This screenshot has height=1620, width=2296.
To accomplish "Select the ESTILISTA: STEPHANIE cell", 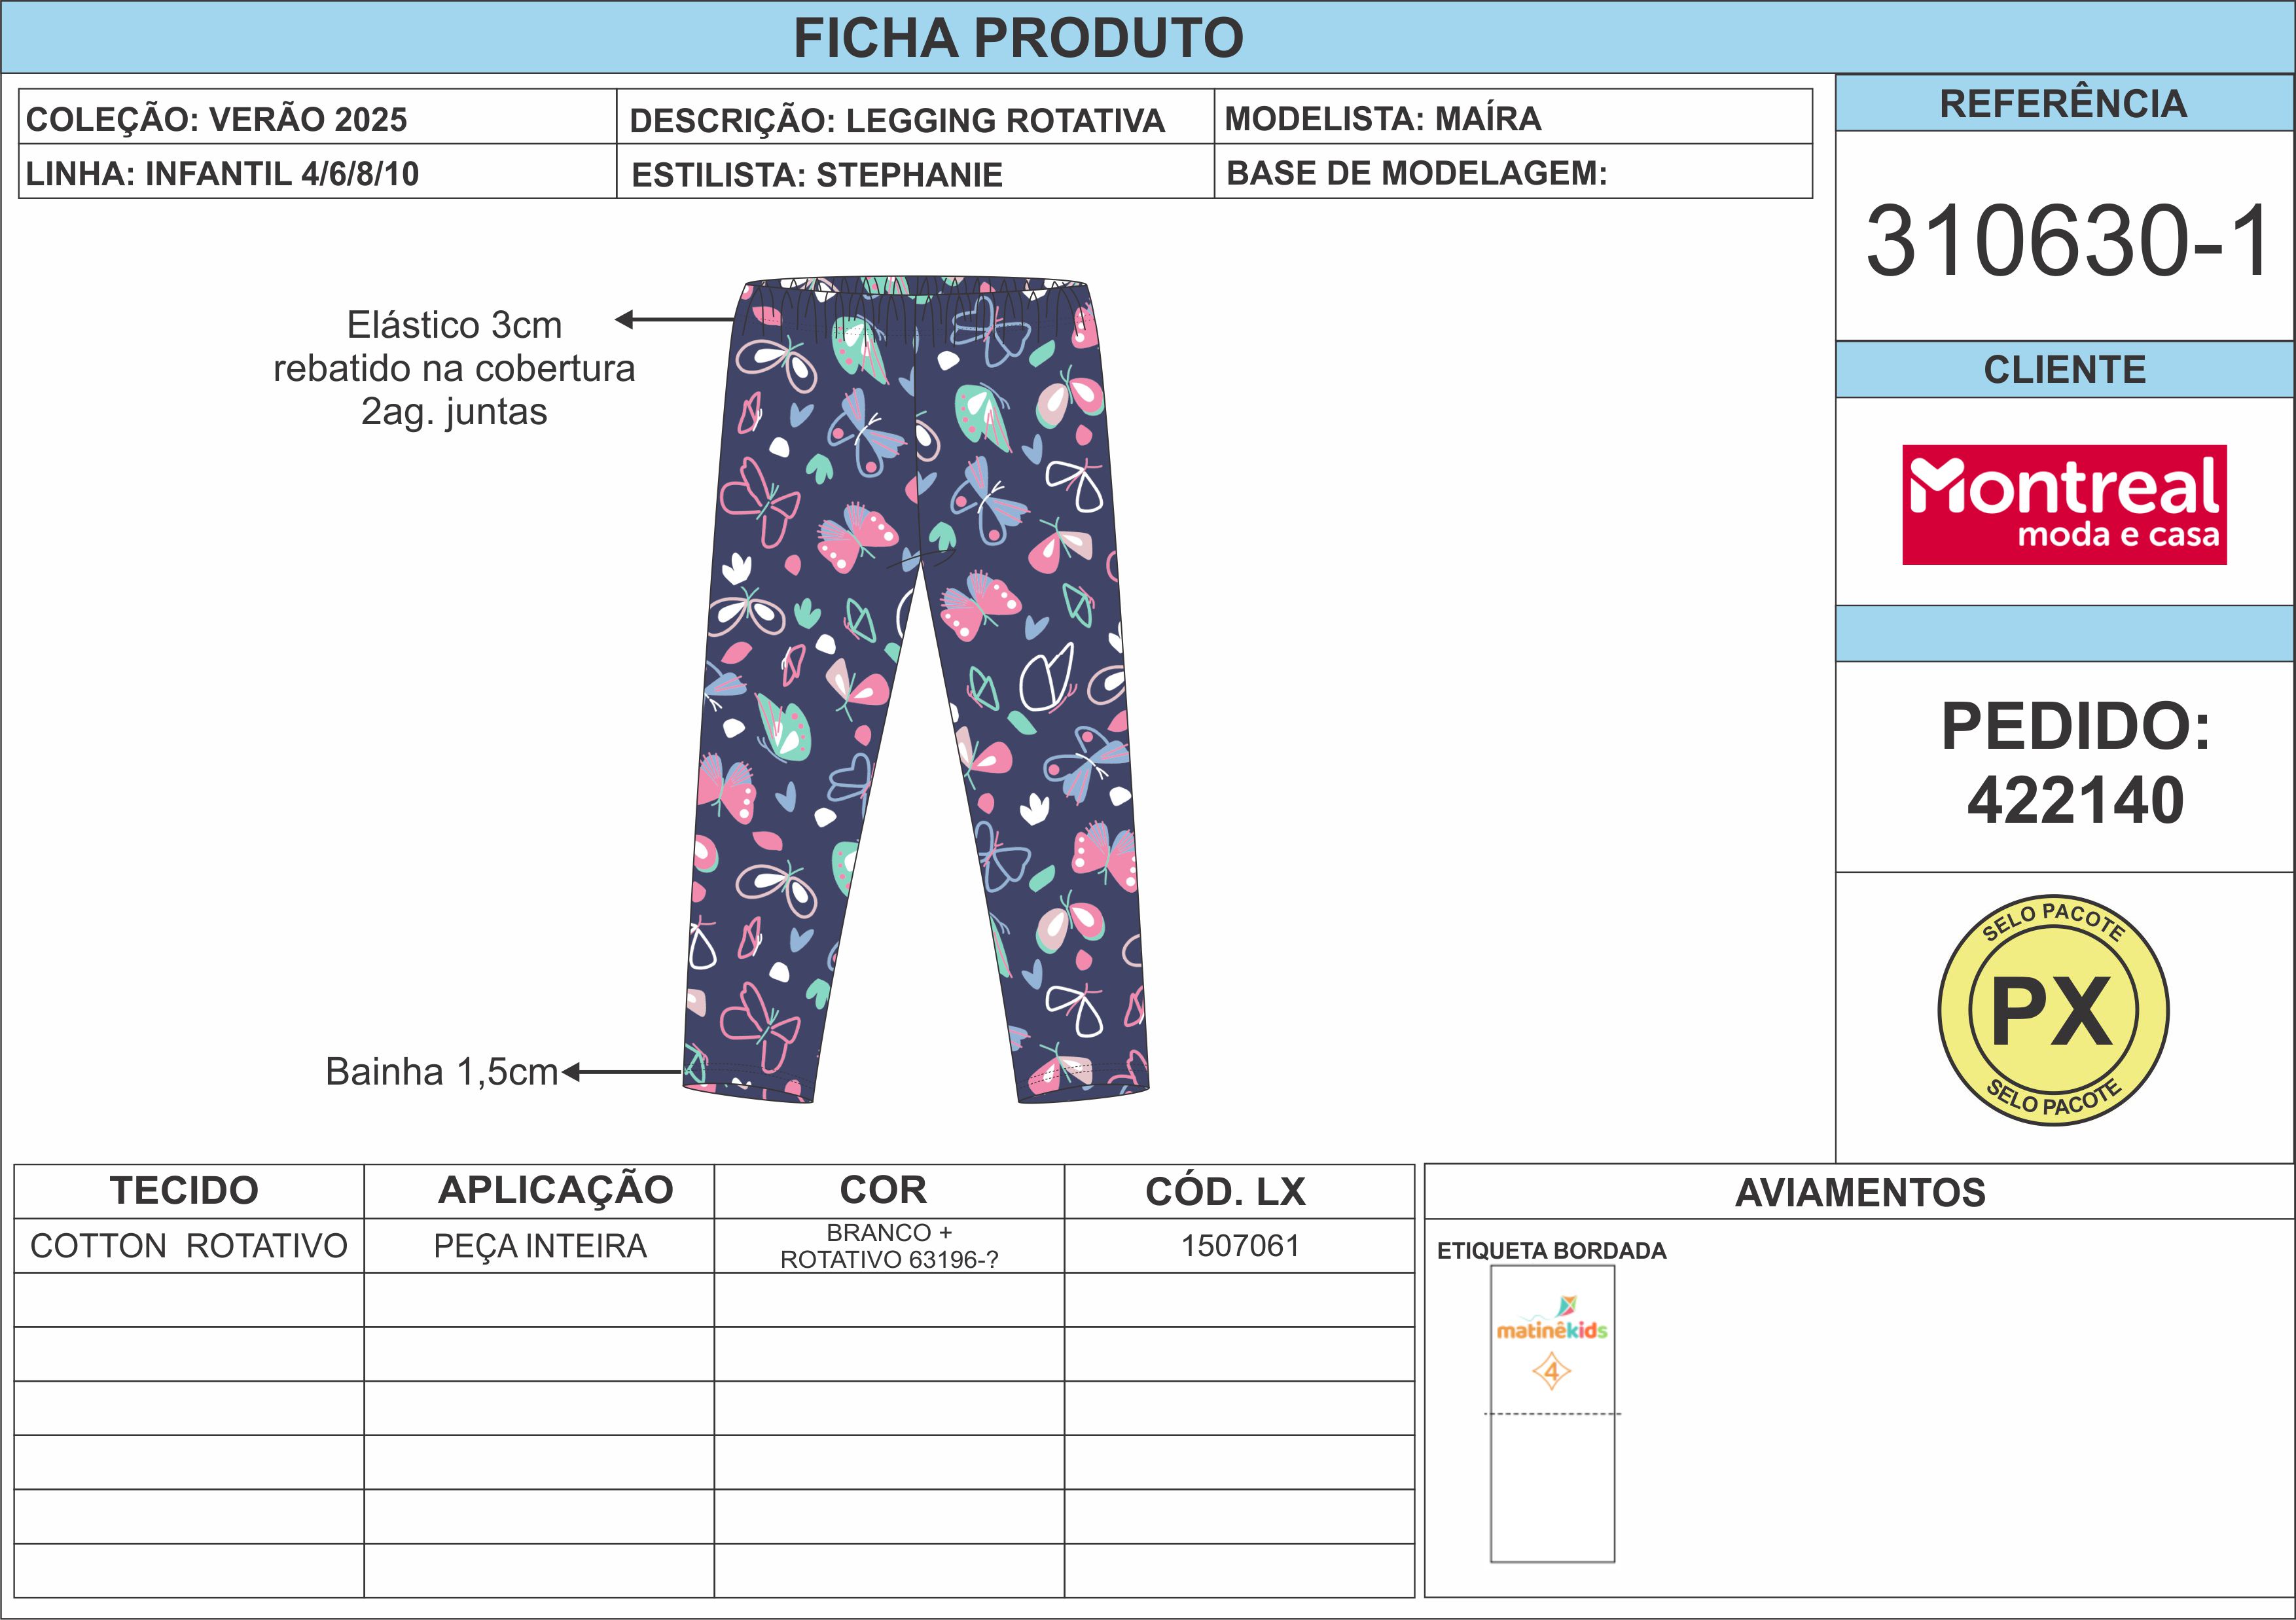I will pyautogui.click(x=915, y=171).
